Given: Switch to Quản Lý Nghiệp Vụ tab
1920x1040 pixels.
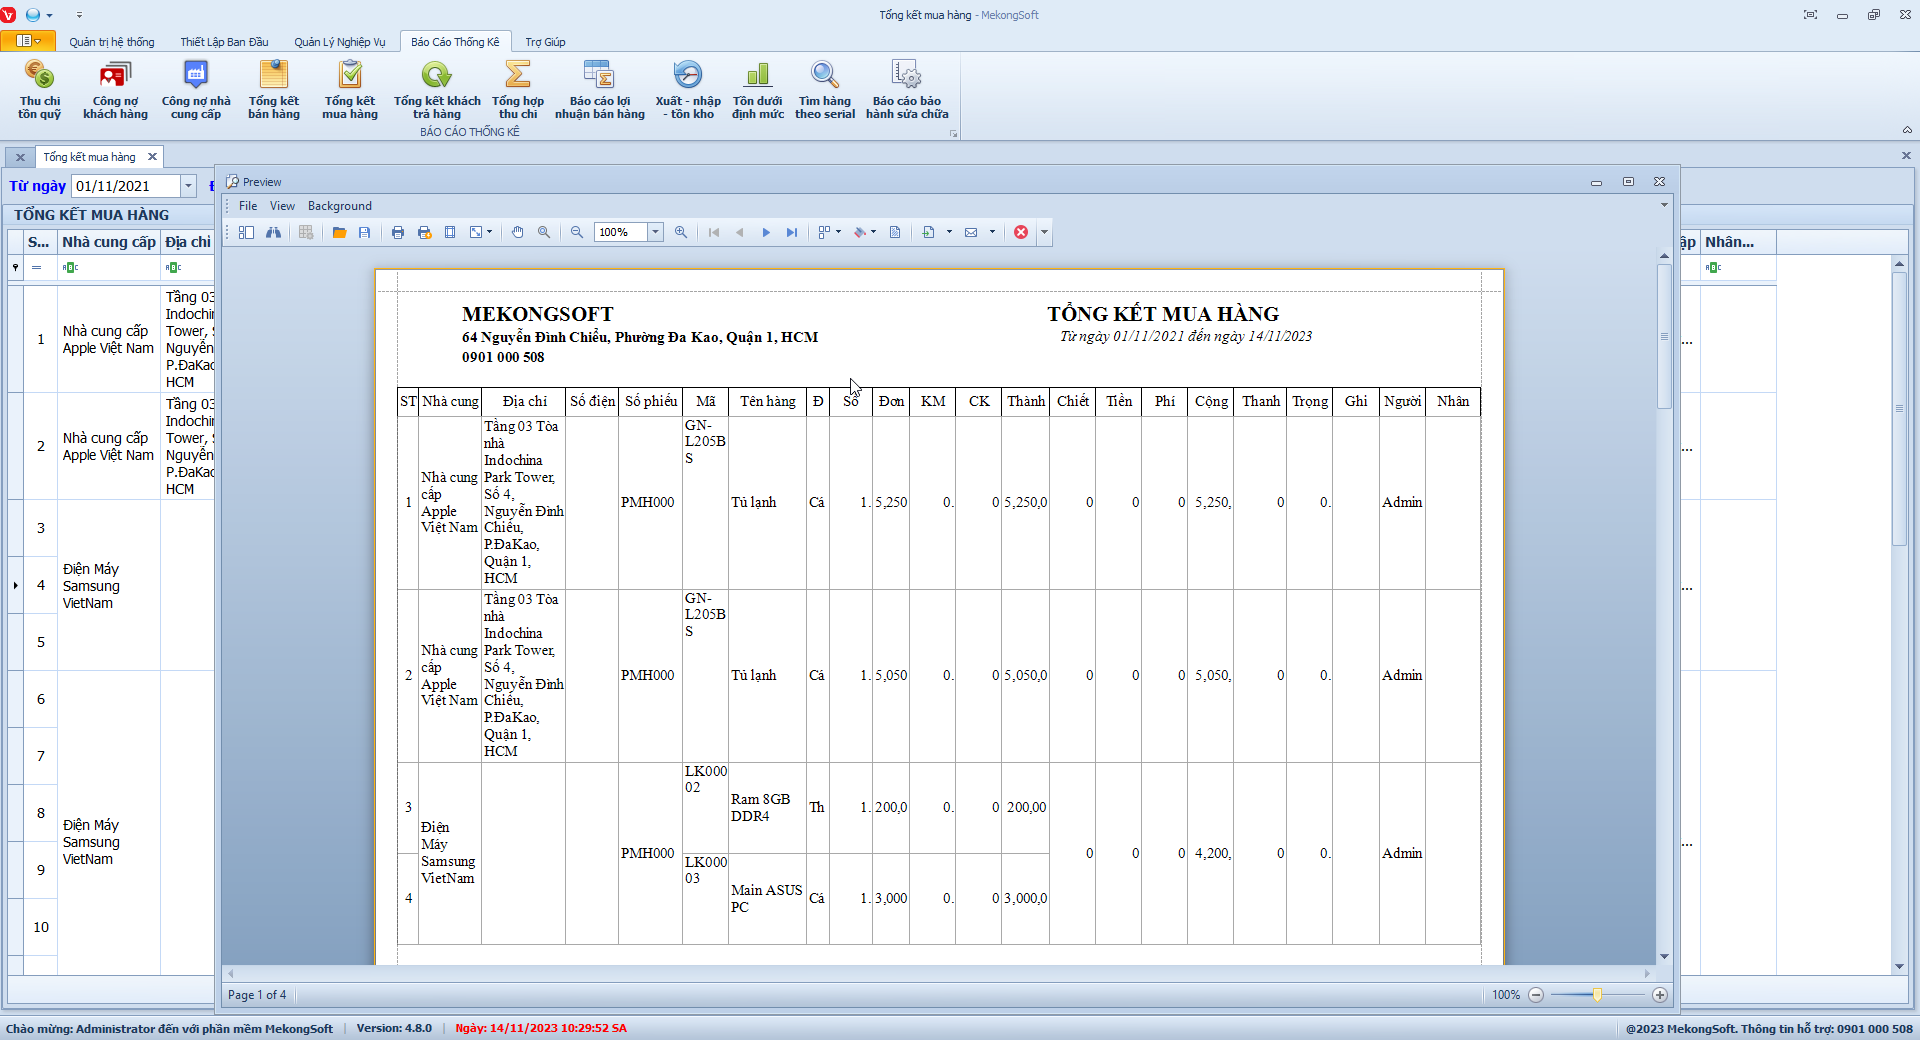Looking at the screenshot, I should (x=339, y=42).
